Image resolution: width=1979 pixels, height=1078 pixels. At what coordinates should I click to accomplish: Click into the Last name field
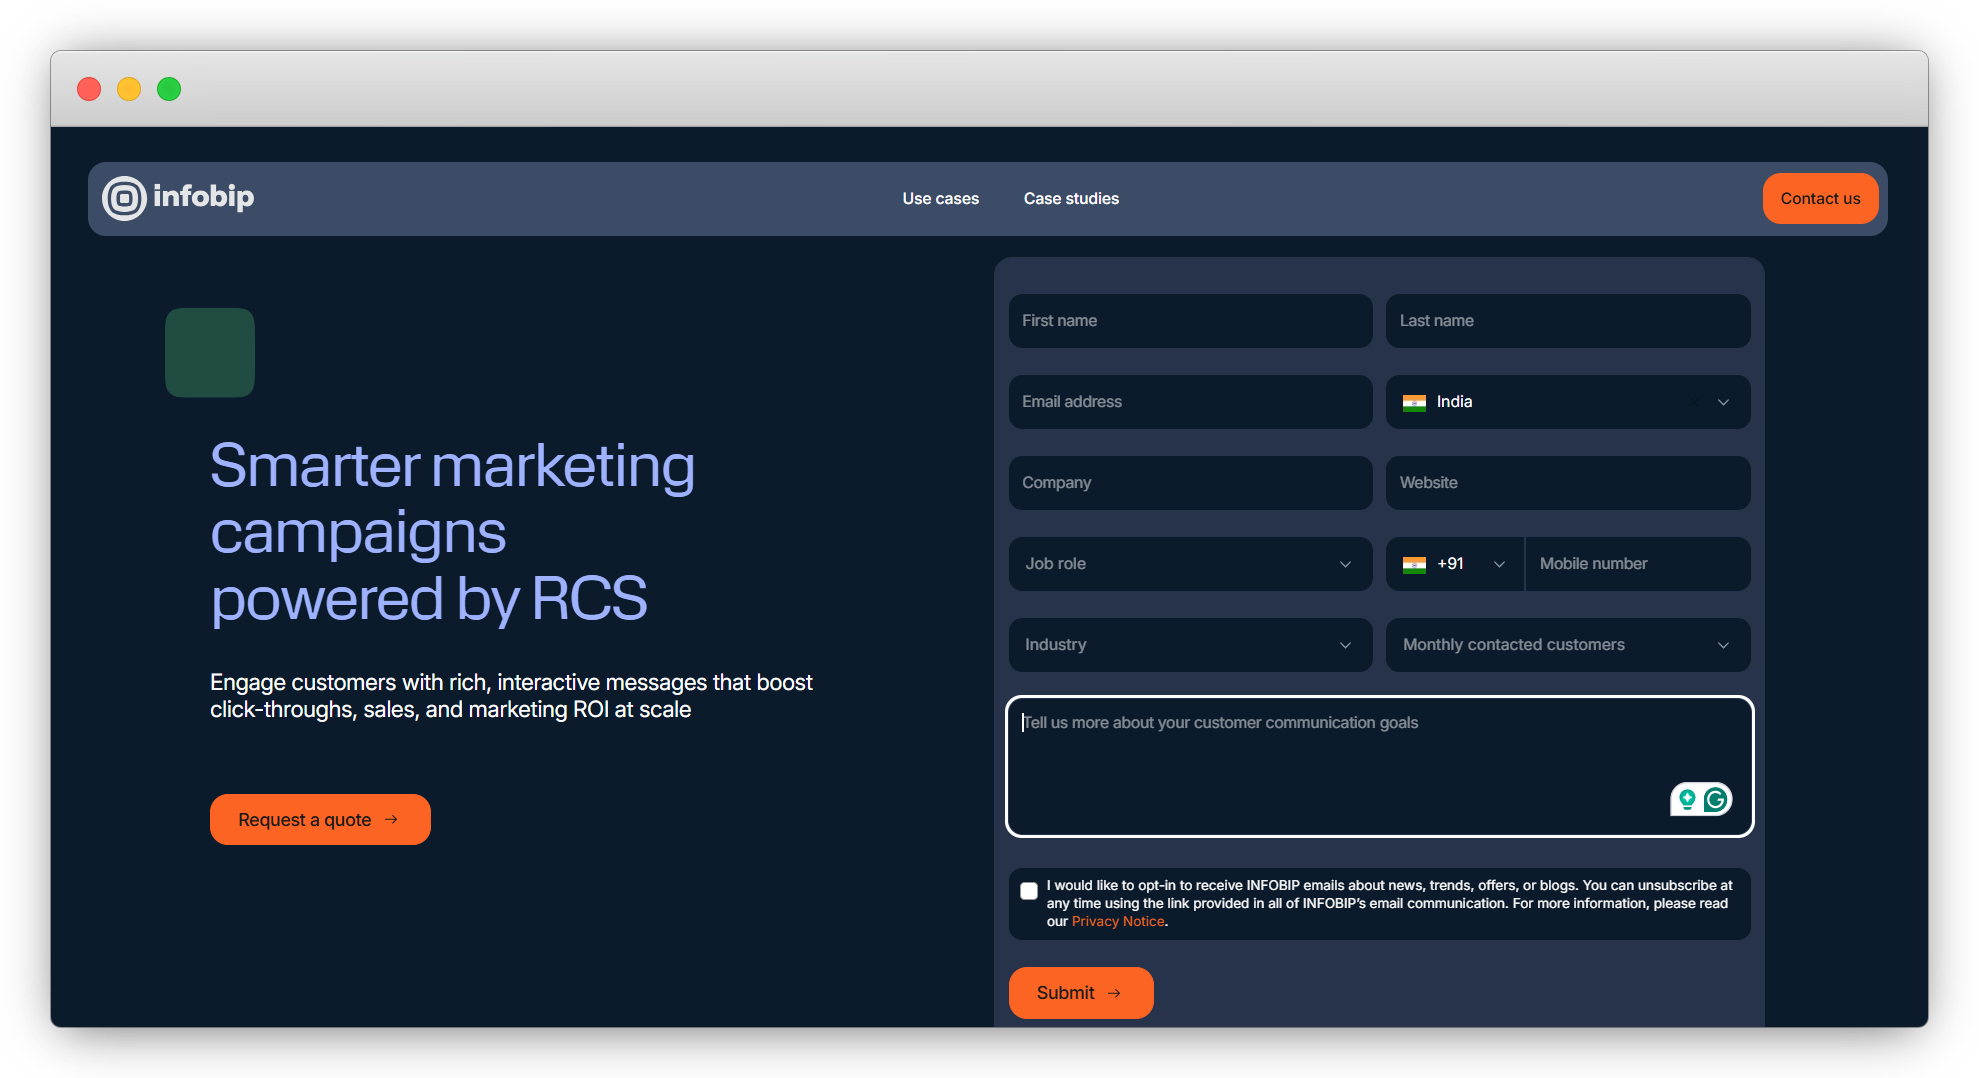click(x=1568, y=321)
